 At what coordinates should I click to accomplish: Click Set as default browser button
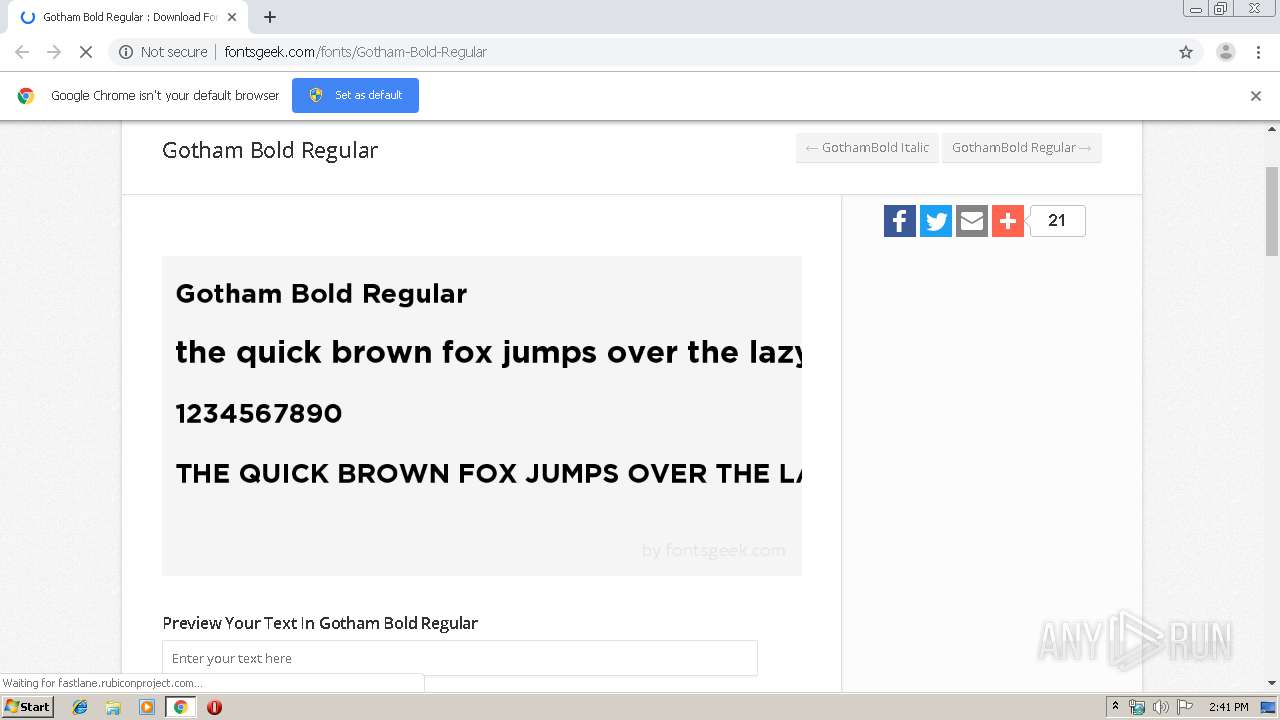[x=355, y=95]
